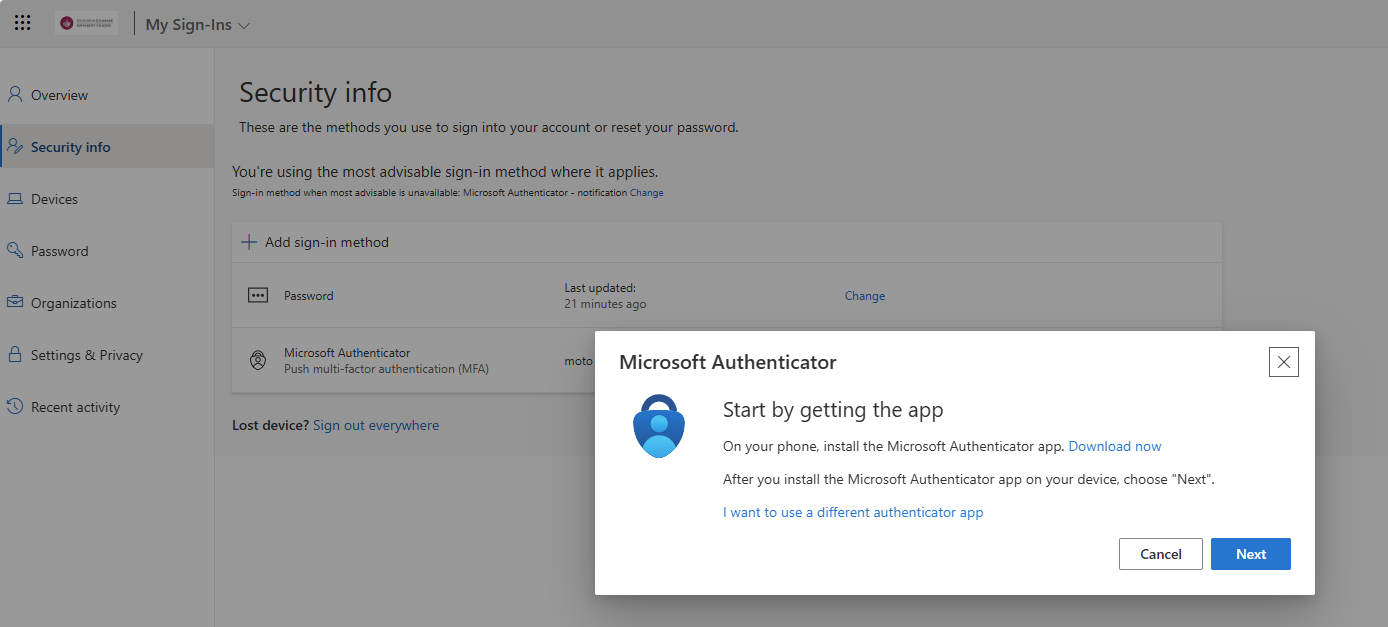The height and width of the screenshot is (627, 1388).
Task: Click the organization logo in header
Action: coord(86,23)
